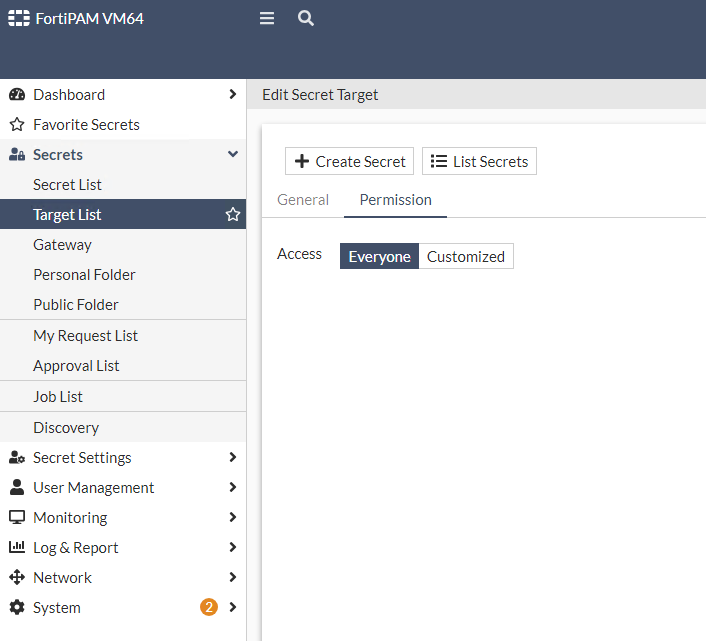This screenshot has height=641, width=706.
Task: Click the Network arrows icon
Action: (16, 577)
